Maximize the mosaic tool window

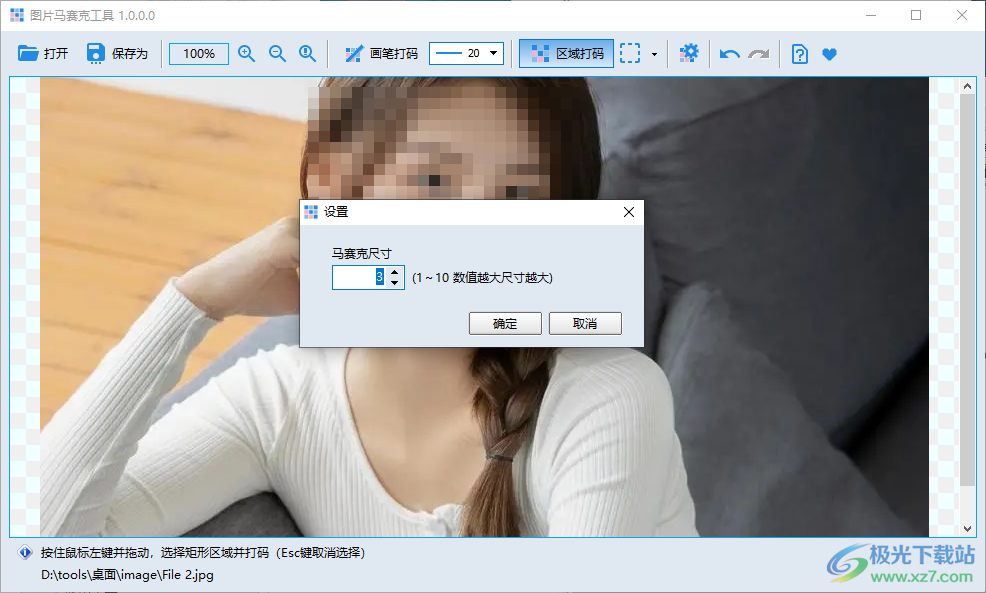coord(916,15)
